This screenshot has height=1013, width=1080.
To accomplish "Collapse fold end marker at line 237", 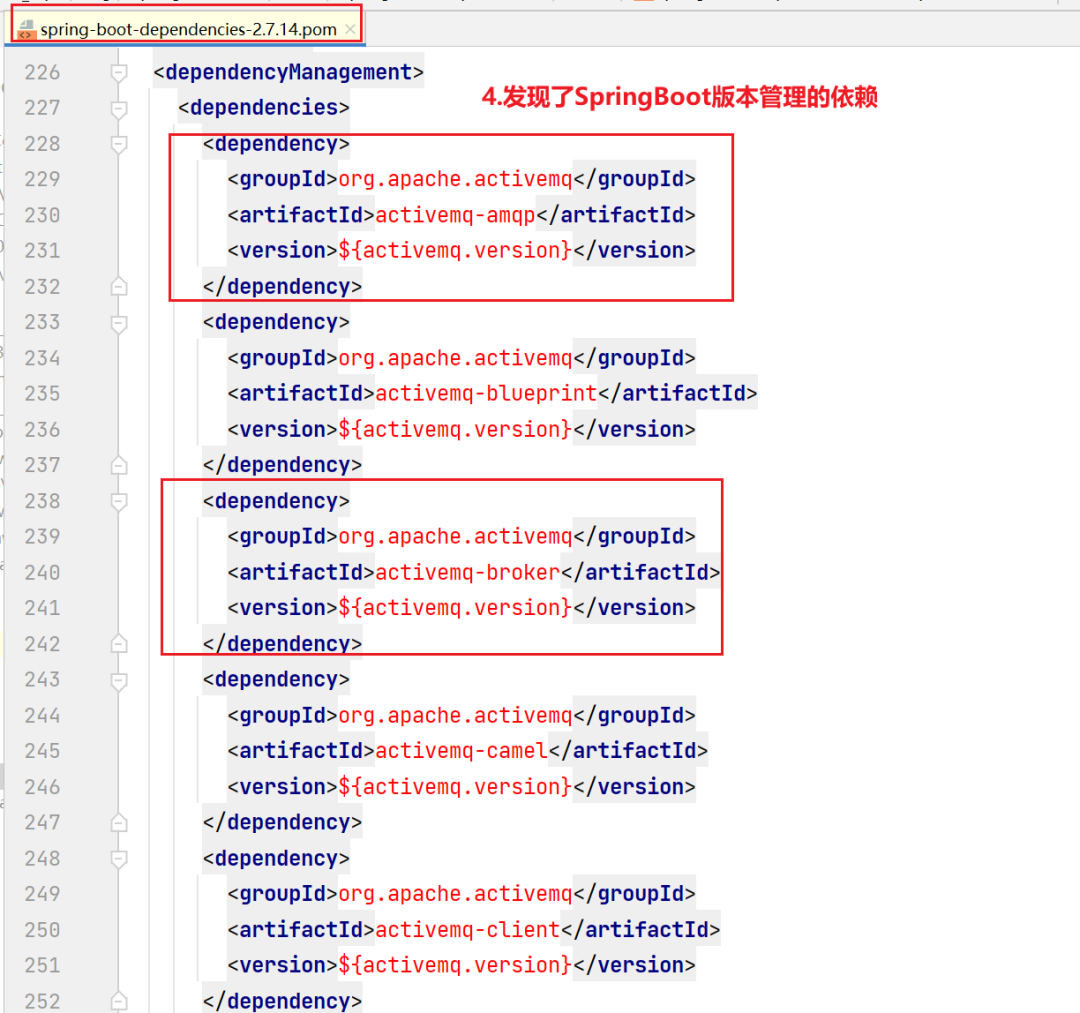I will click(119, 466).
